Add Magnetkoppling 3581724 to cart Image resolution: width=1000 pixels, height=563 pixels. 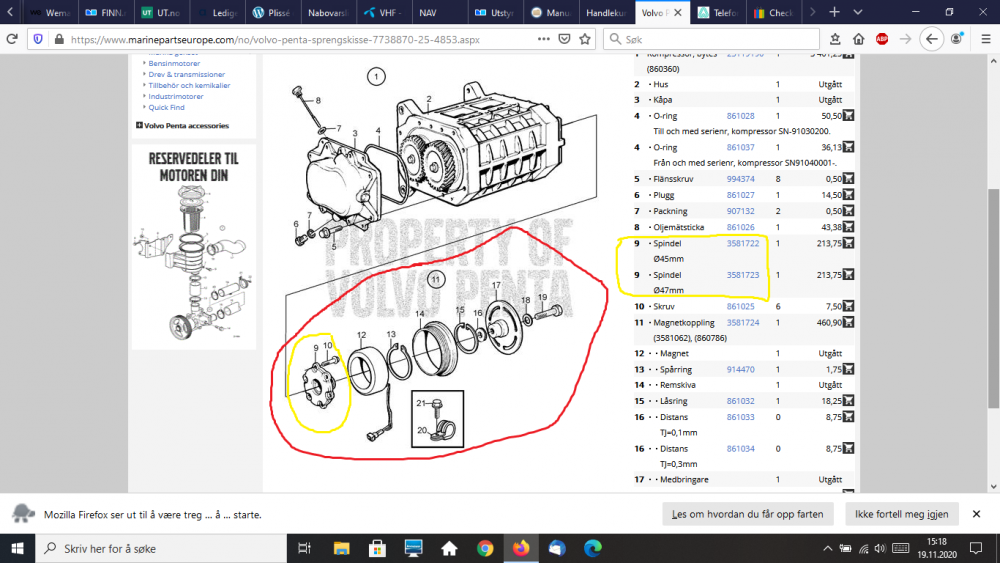(848, 322)
